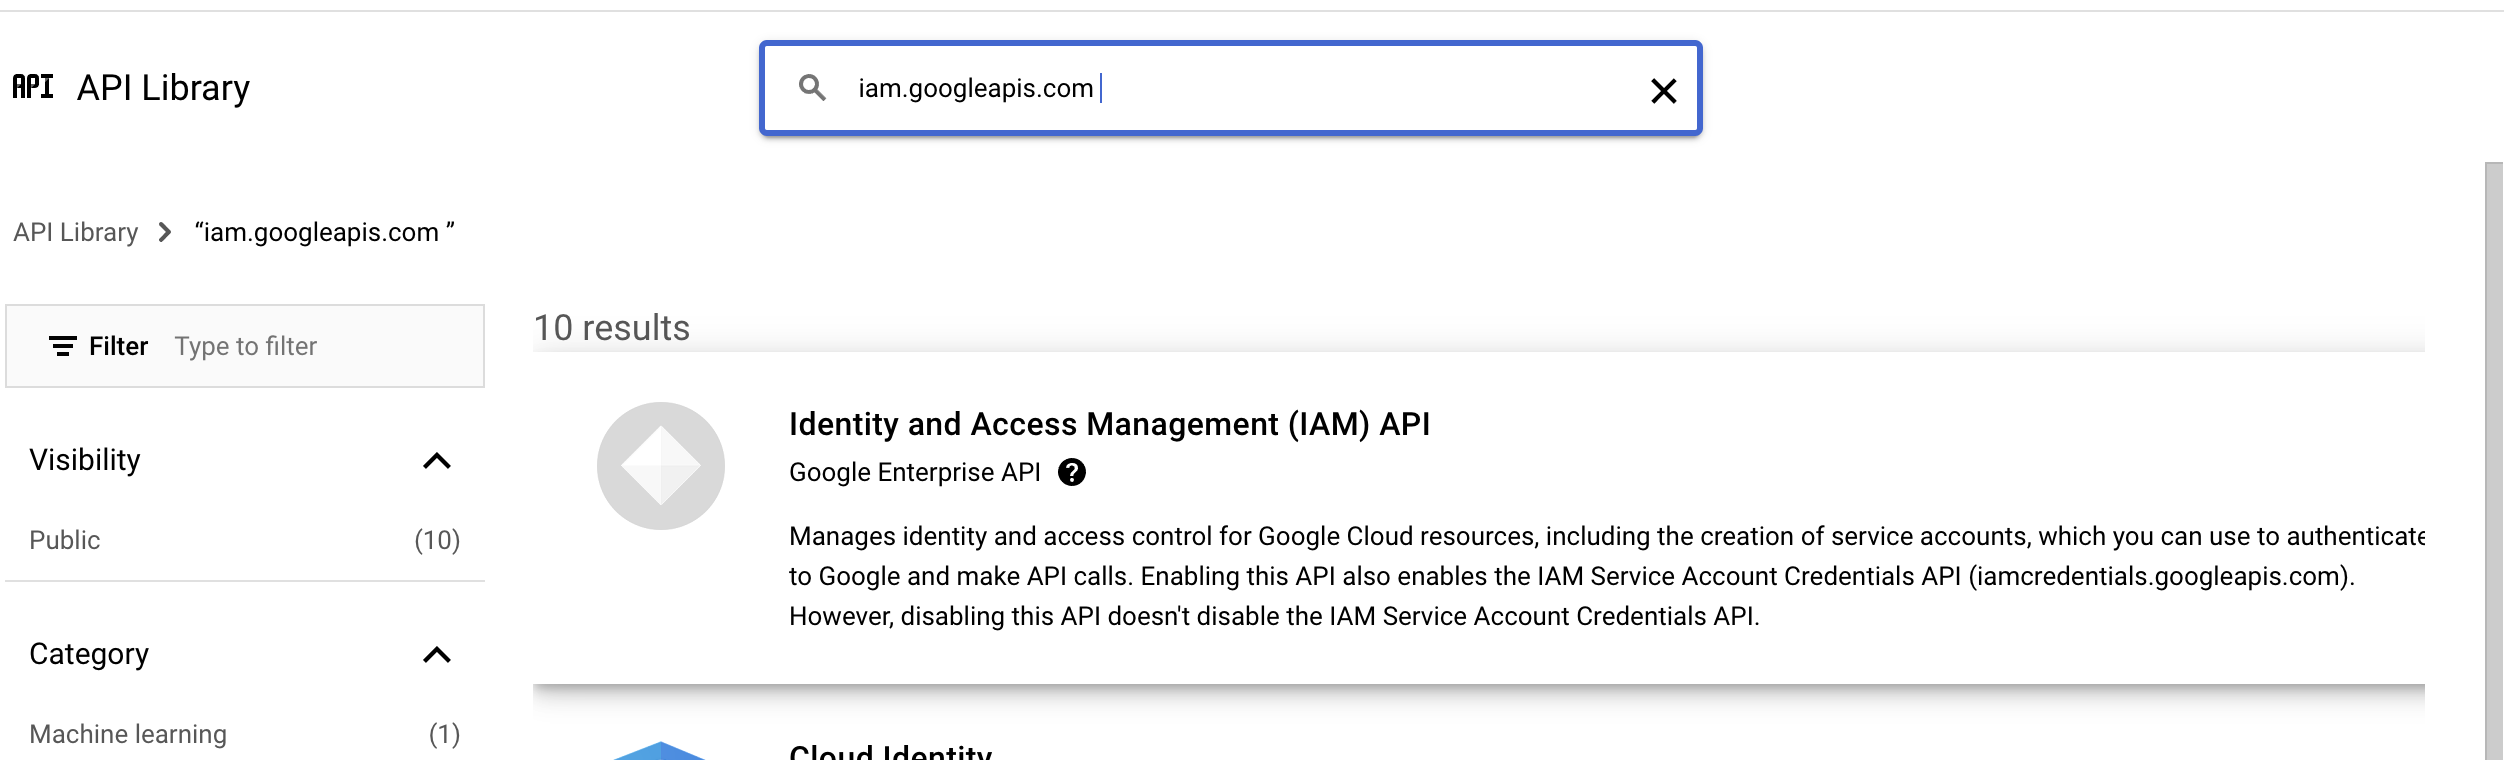2504x760 pixels.
Task: Open the API Library breadcrumb link
Action: coord(76,232)
